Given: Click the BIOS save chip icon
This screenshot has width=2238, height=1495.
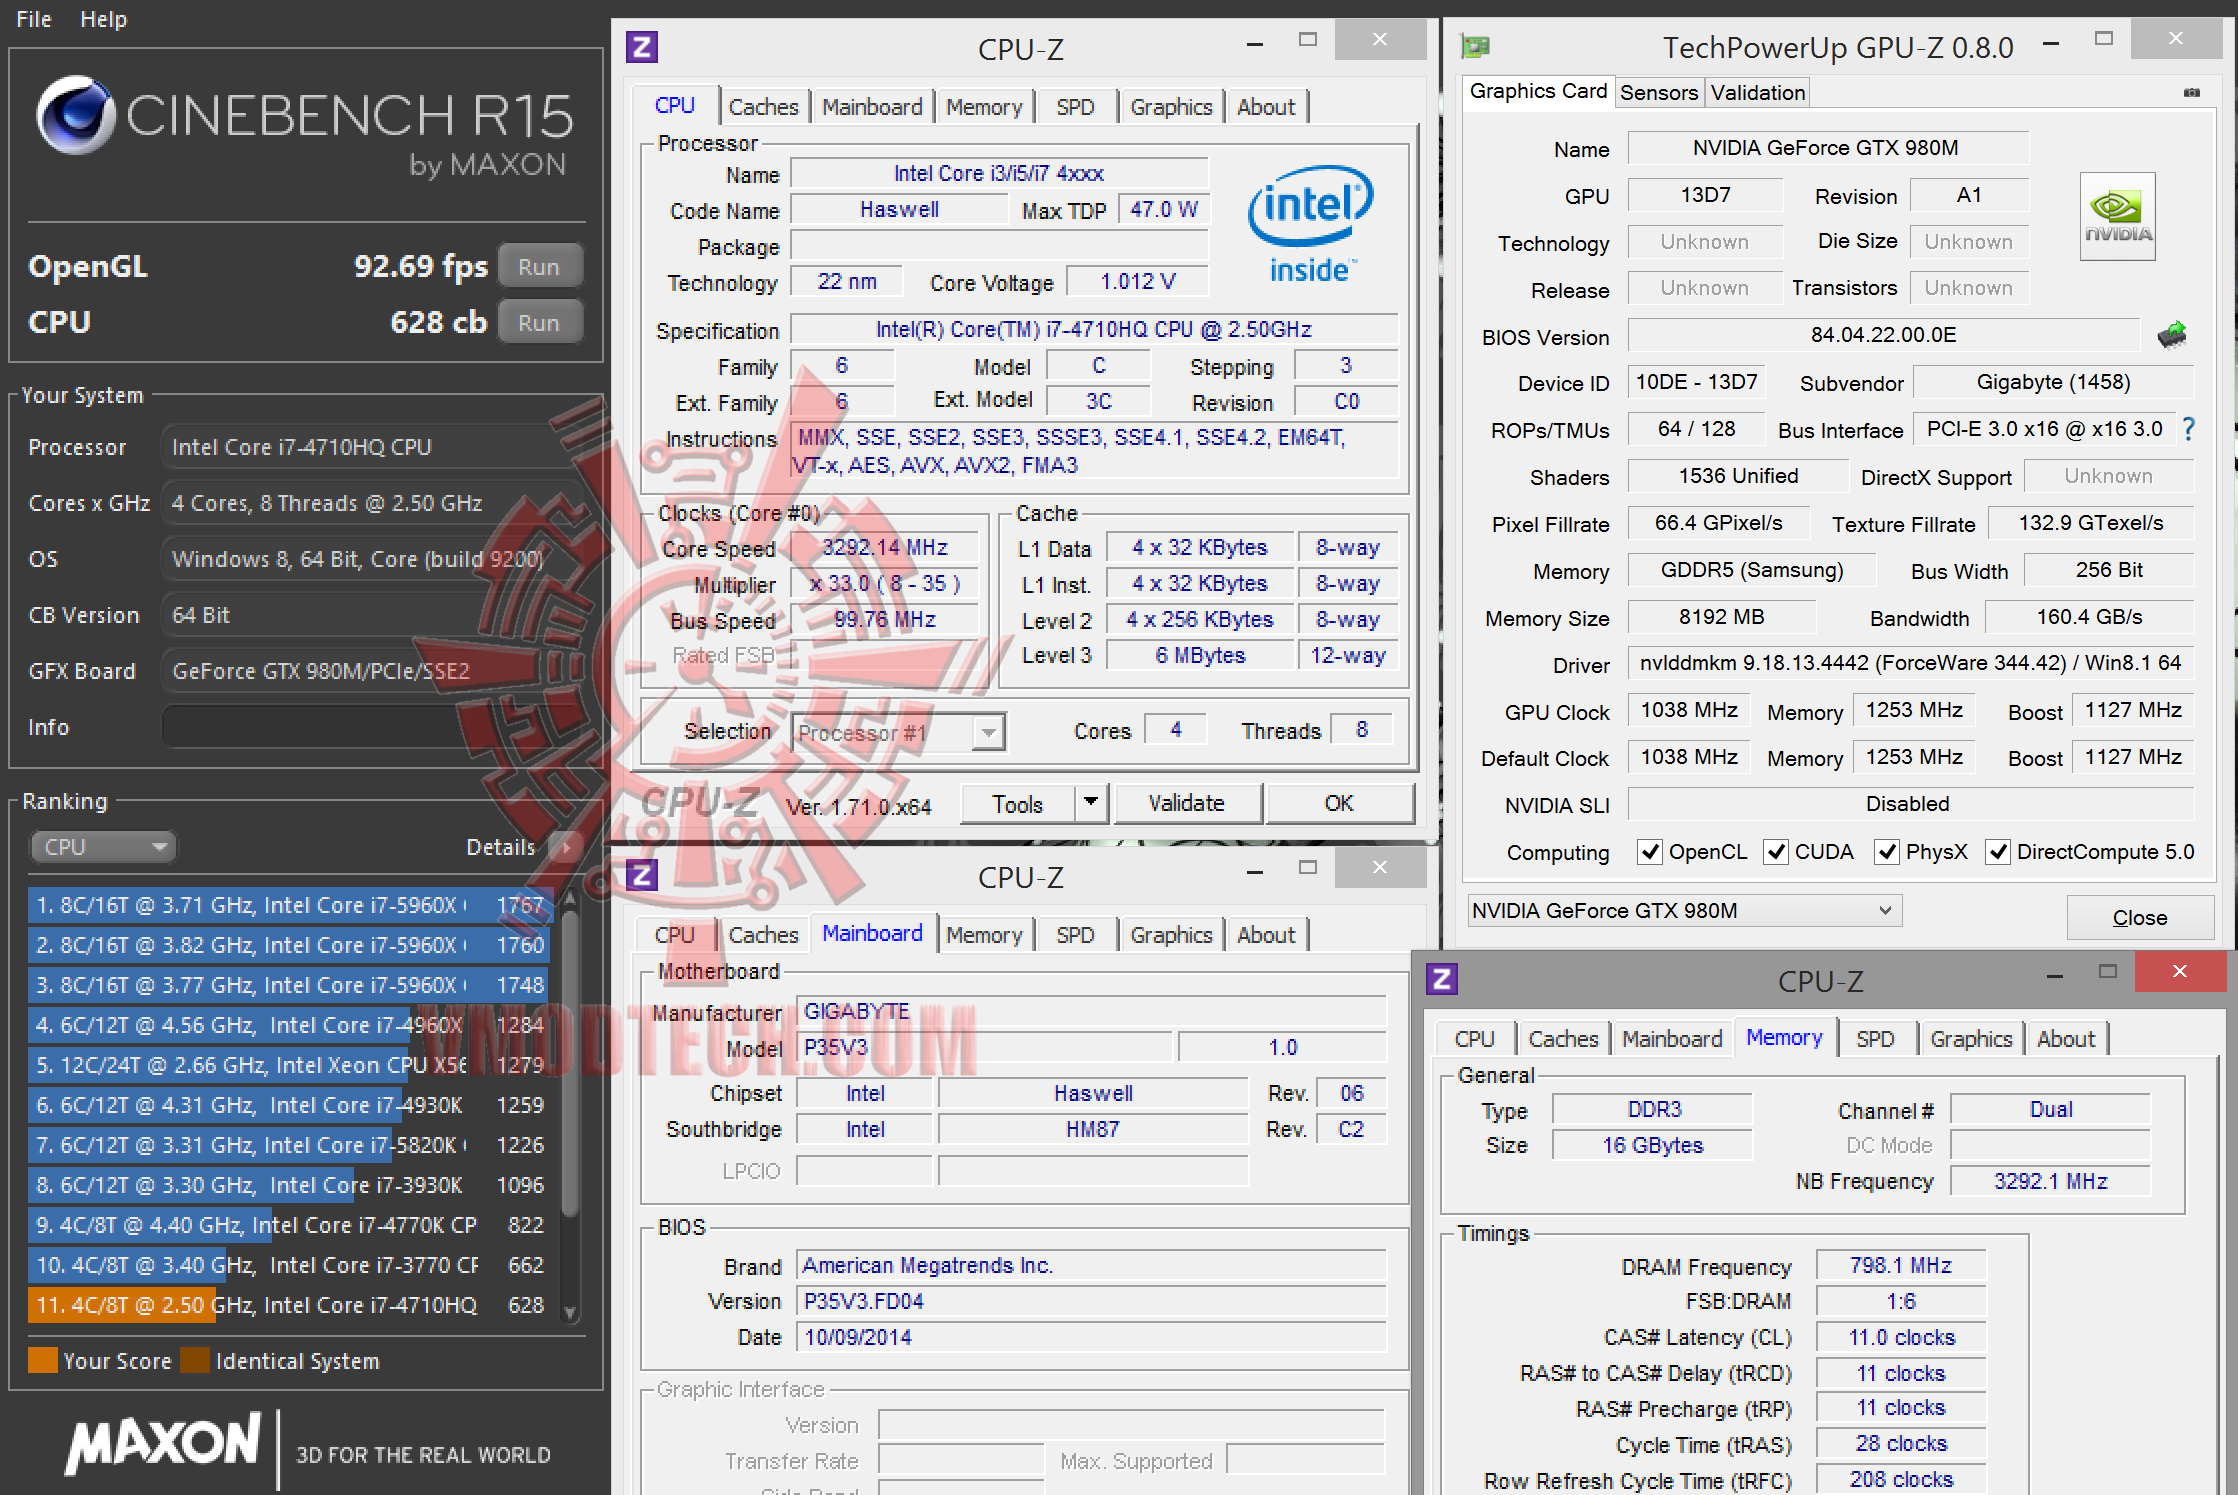Looking at the screenshot, I should coord(2171,335).
